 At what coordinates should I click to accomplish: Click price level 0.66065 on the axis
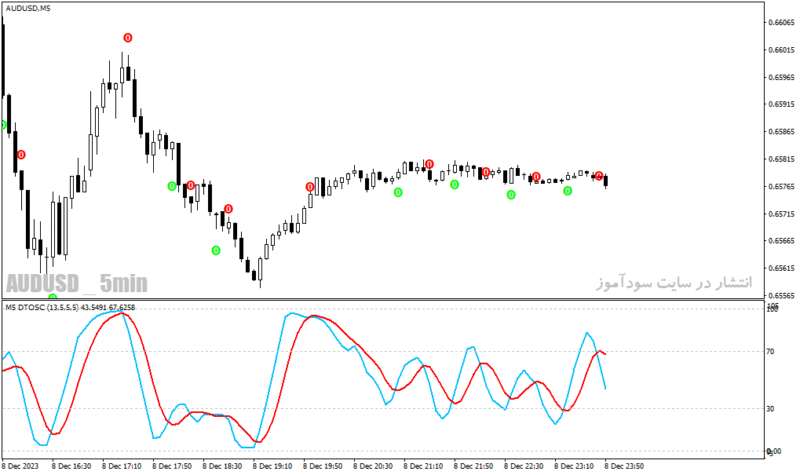click(x=781, y=22)
